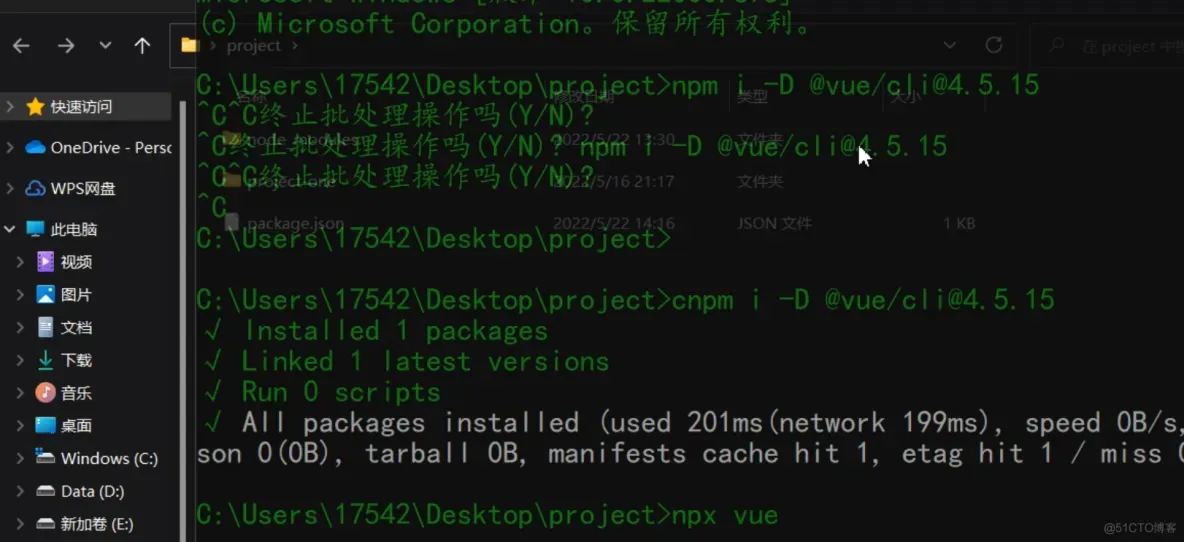Click the Back navigation arrow

coord(21,46)
